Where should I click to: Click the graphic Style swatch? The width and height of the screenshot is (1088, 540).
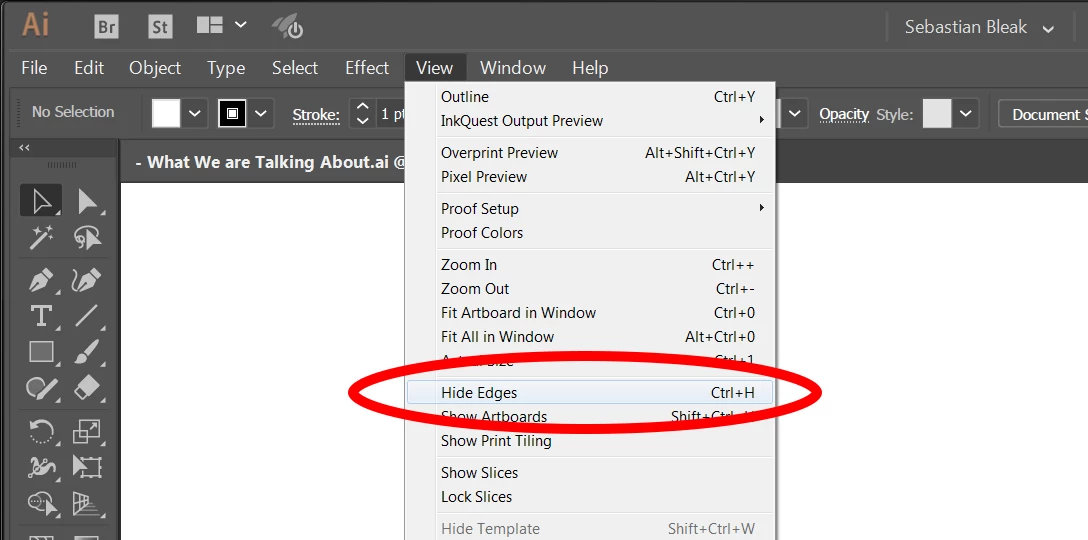(x=937, y=114)
